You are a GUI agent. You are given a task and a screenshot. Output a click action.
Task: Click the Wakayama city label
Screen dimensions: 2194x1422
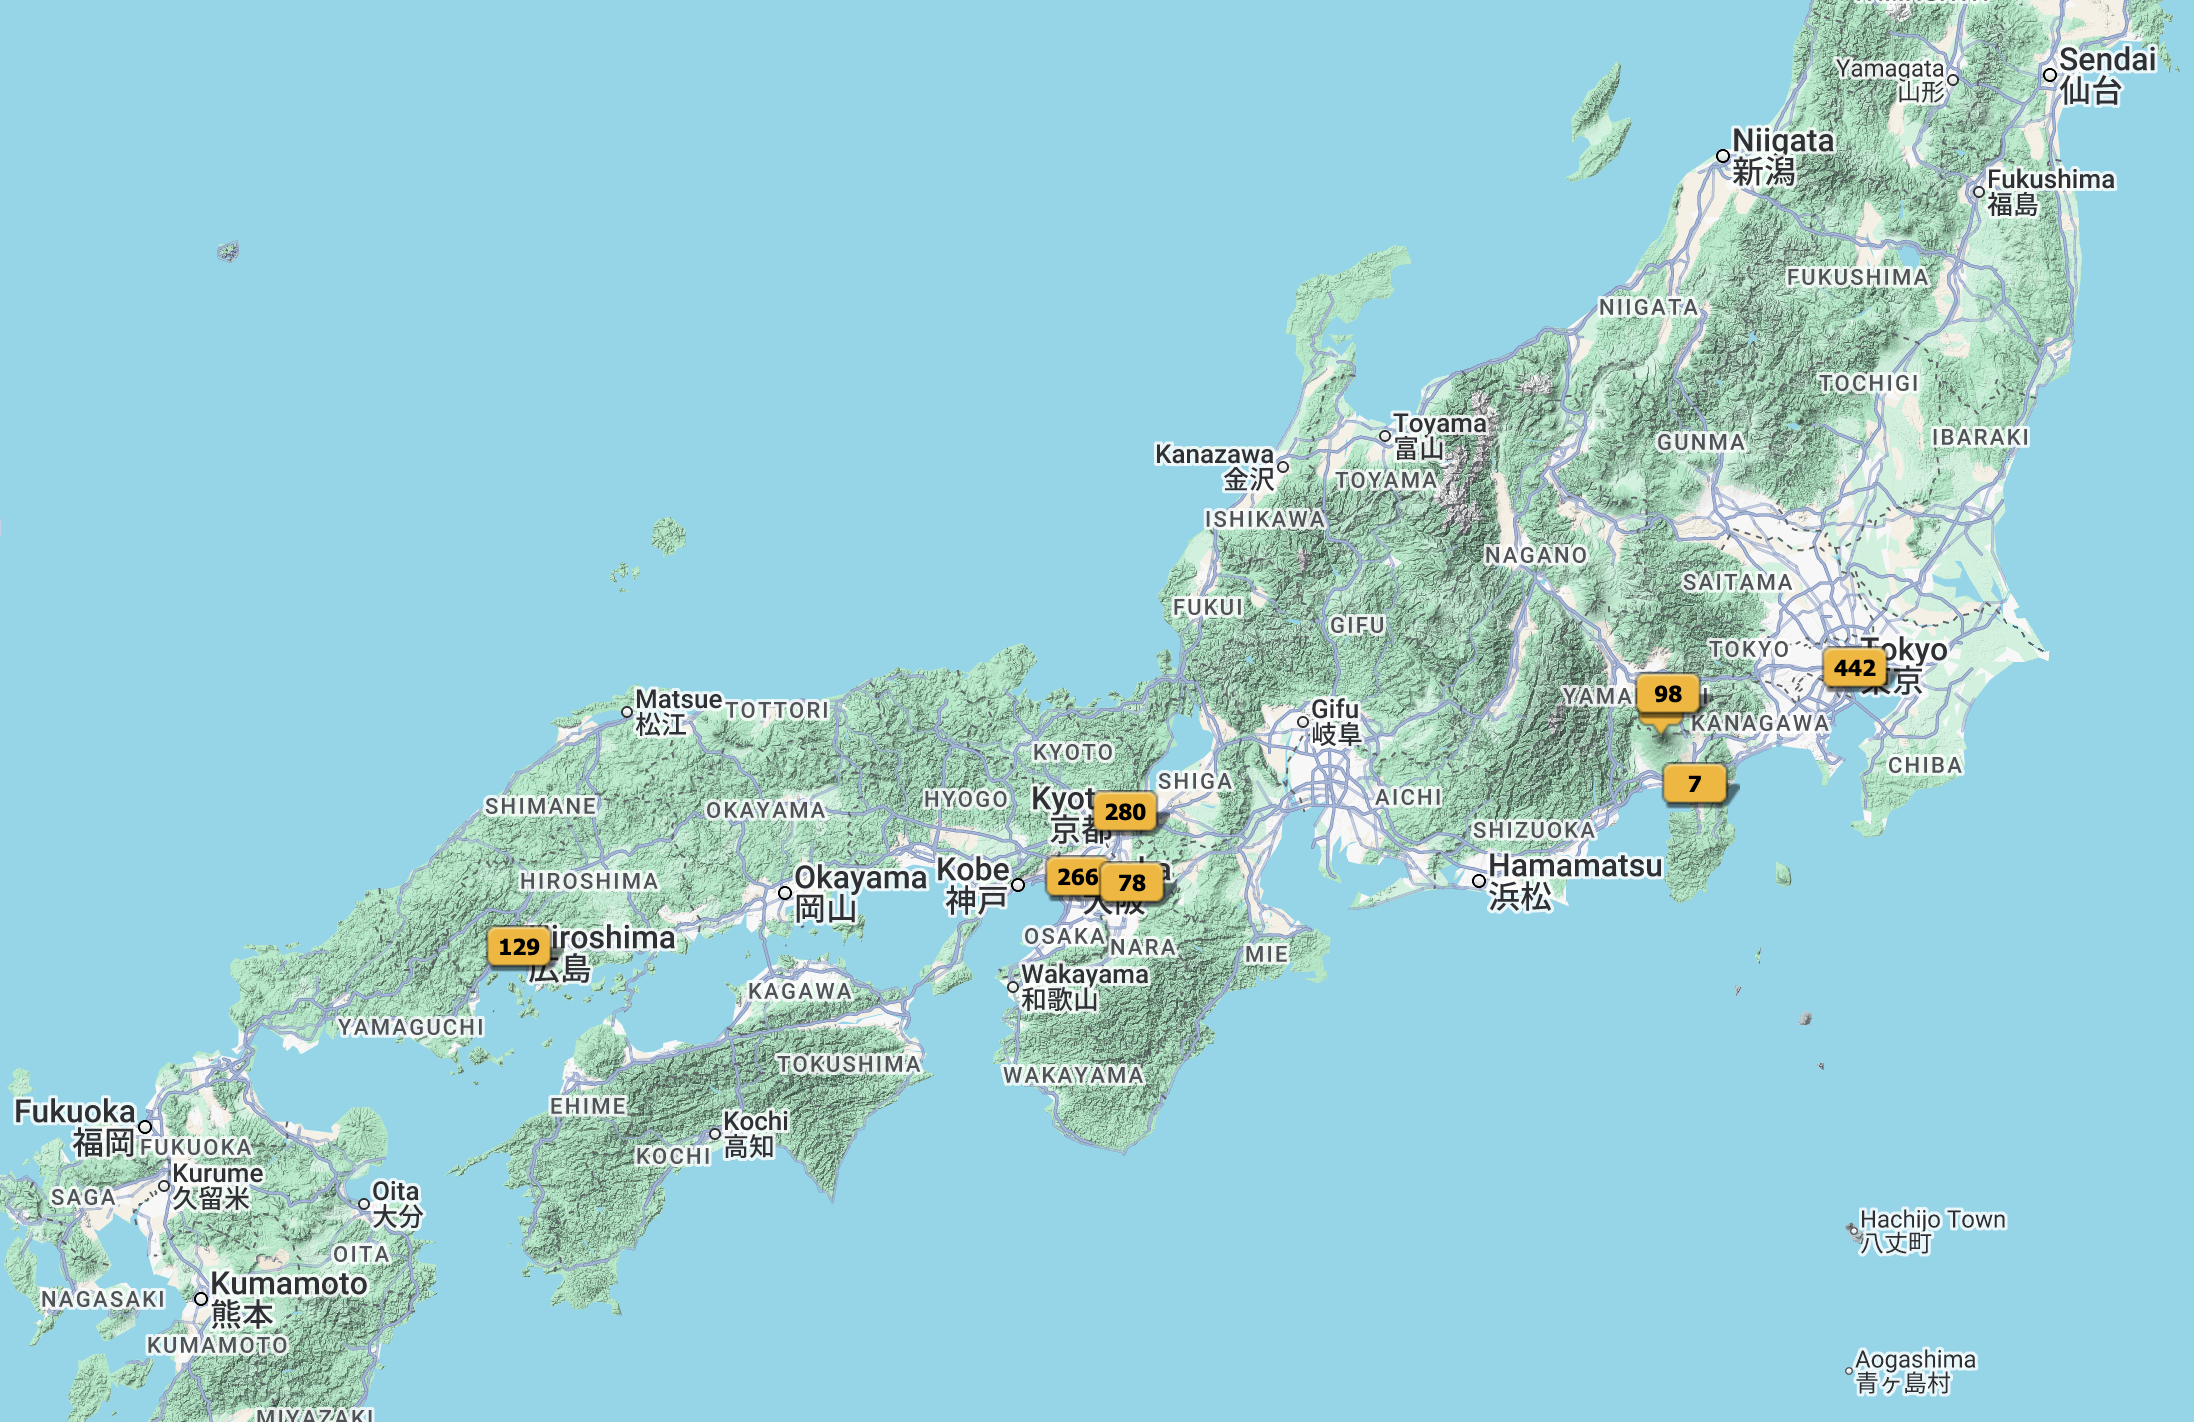click(x=1084, y=974)
